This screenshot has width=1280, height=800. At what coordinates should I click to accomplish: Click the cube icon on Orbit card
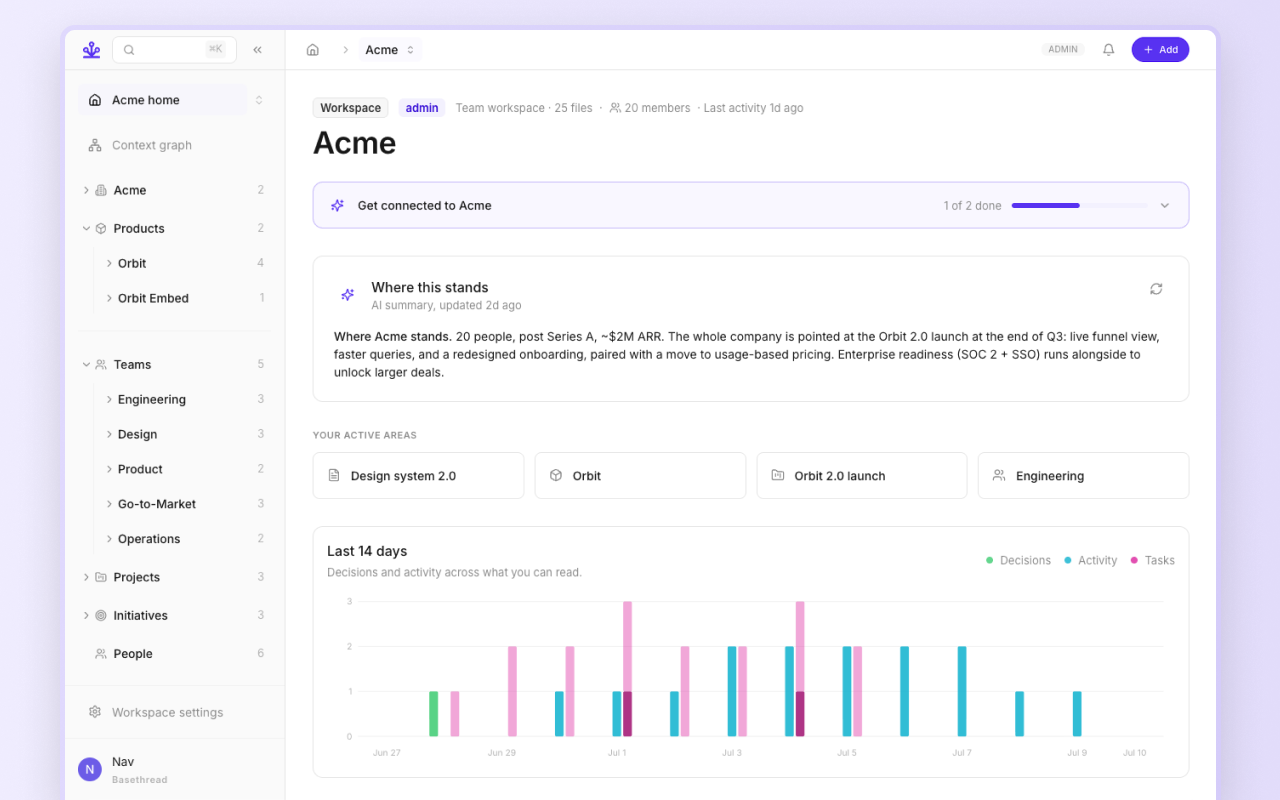pos(556,476)
